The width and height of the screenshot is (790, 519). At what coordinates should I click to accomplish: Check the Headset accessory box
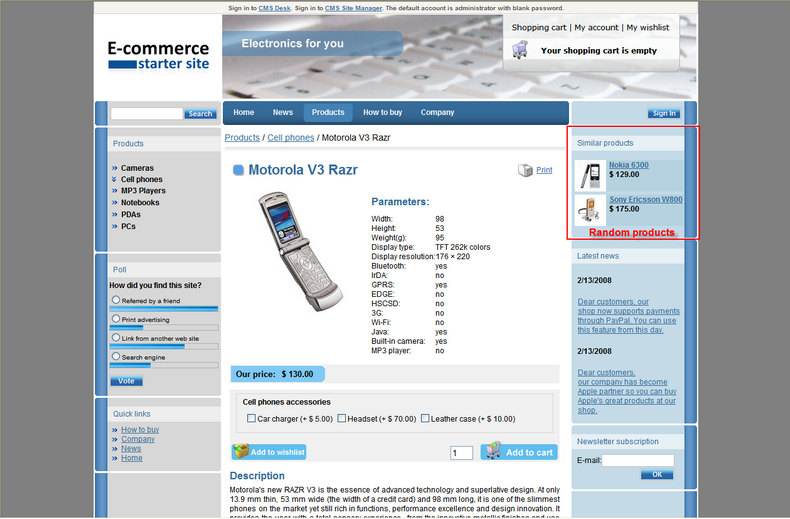pos(342,418)
